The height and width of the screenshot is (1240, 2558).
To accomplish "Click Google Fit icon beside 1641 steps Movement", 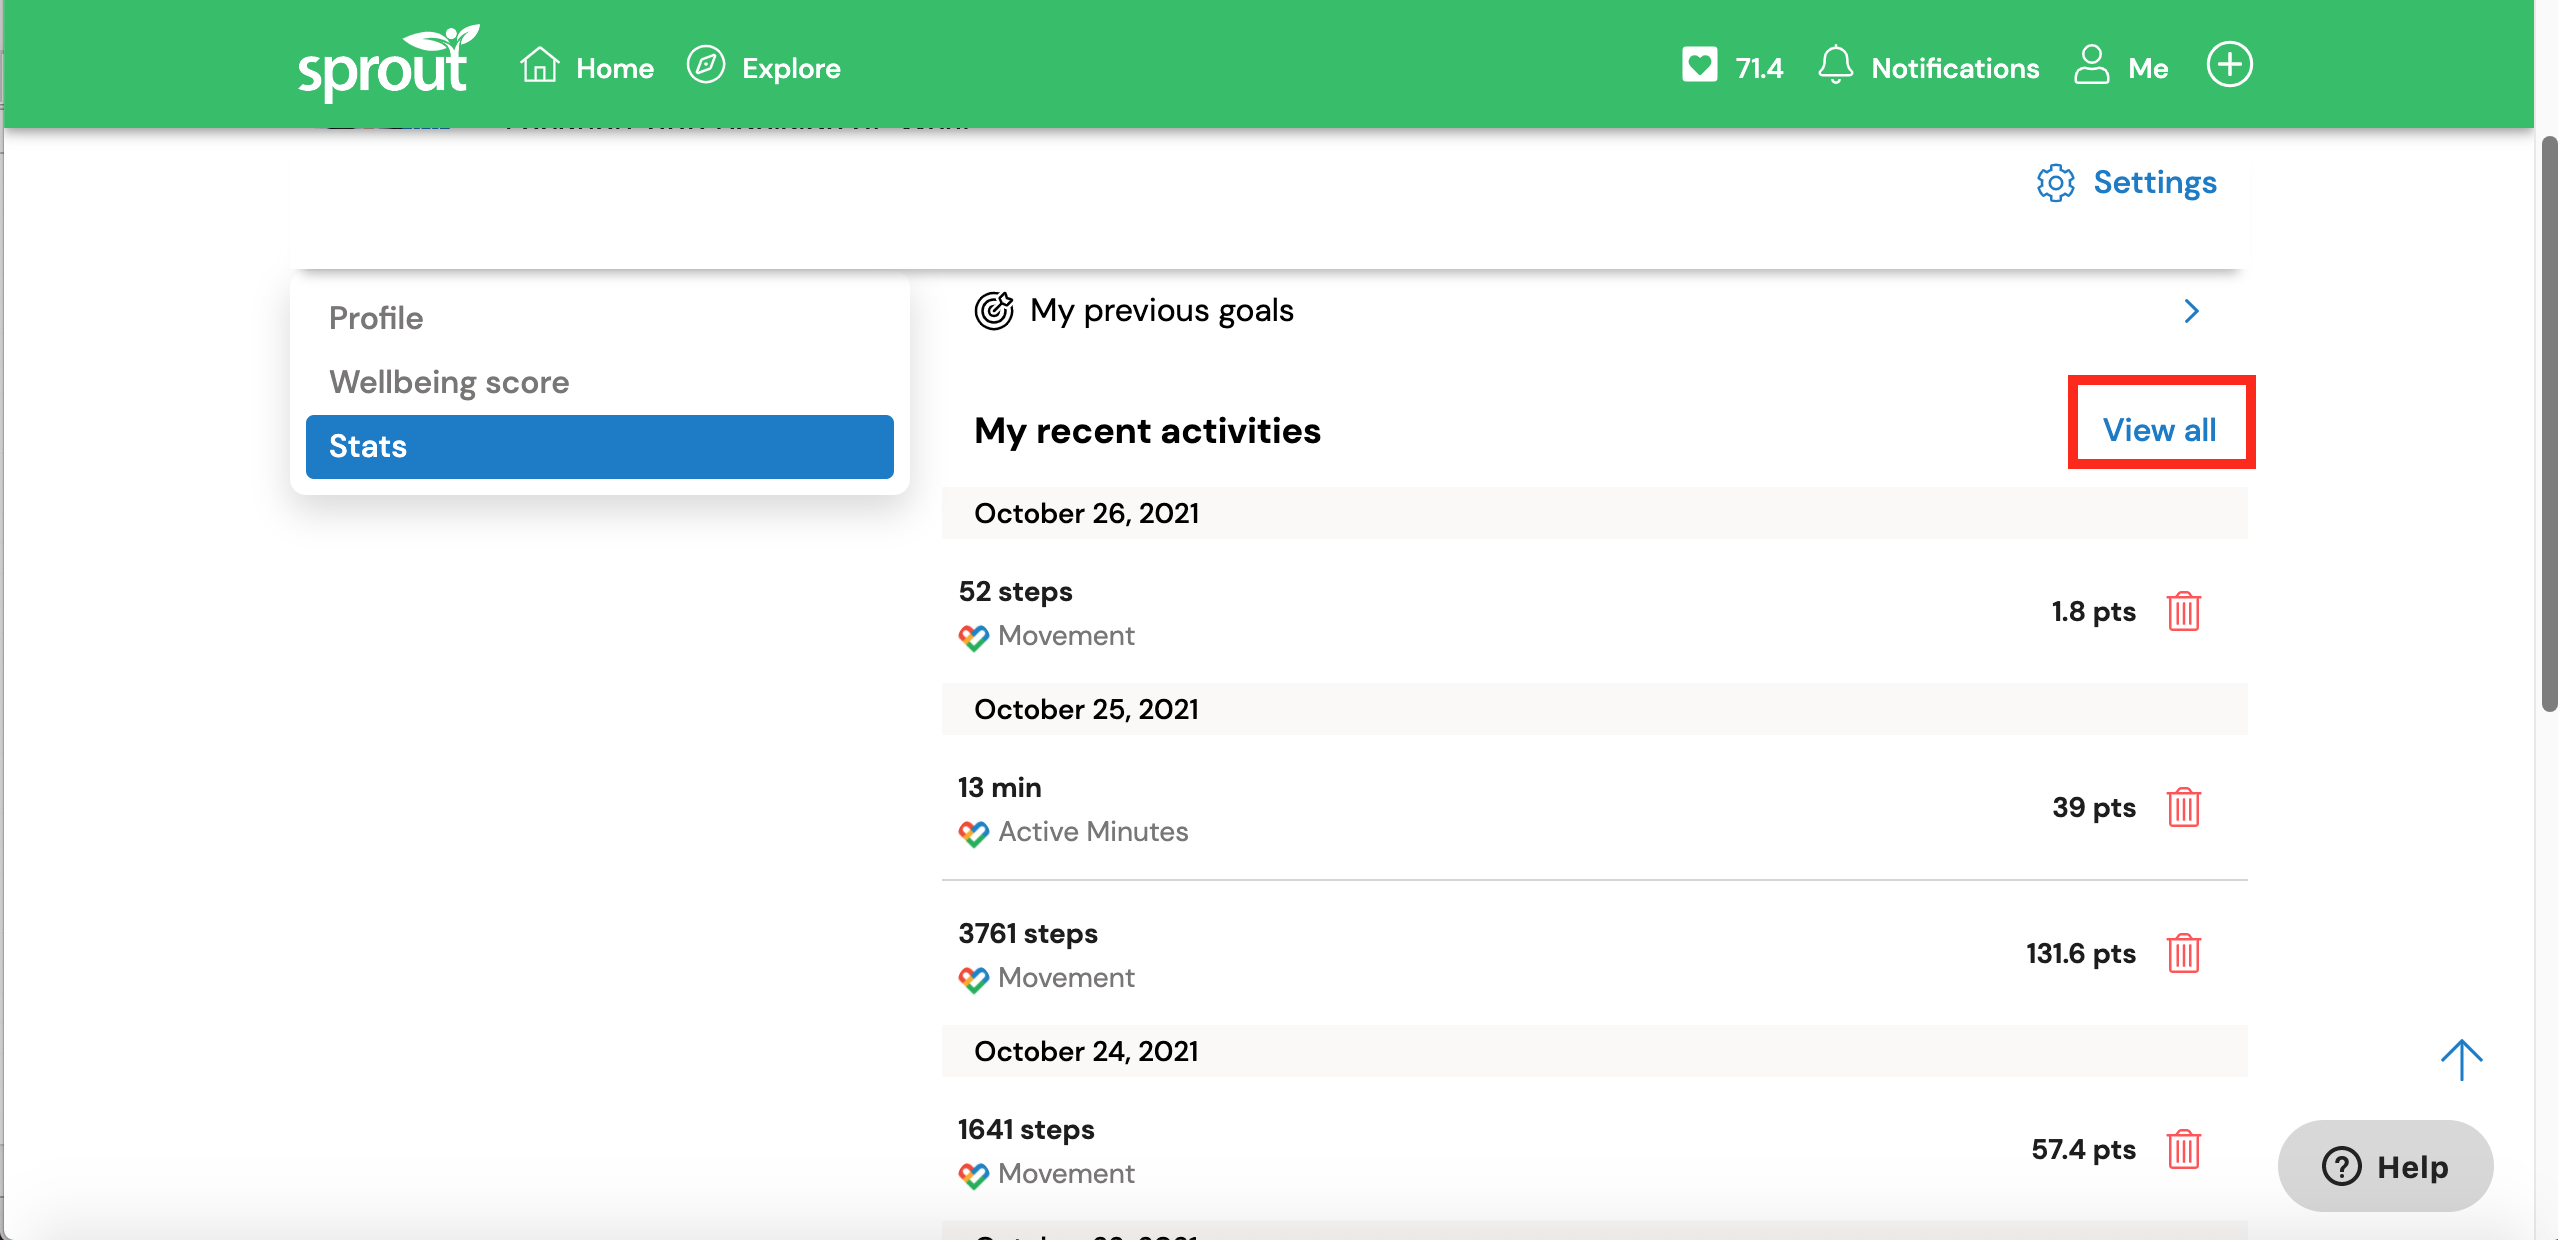I will (973, 1175).
